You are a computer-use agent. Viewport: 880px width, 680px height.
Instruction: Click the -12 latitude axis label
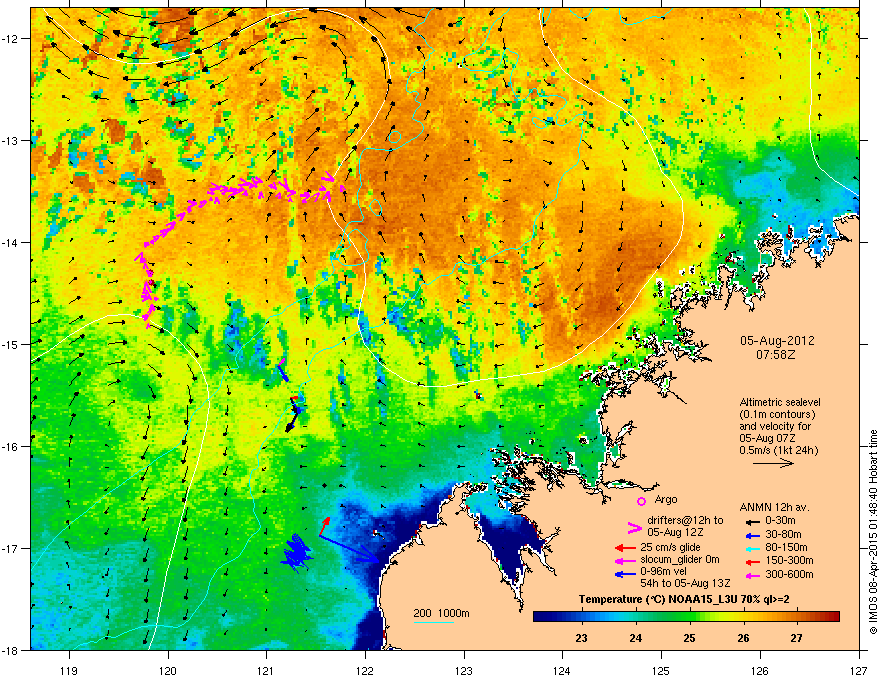click(x=11, y=39)
